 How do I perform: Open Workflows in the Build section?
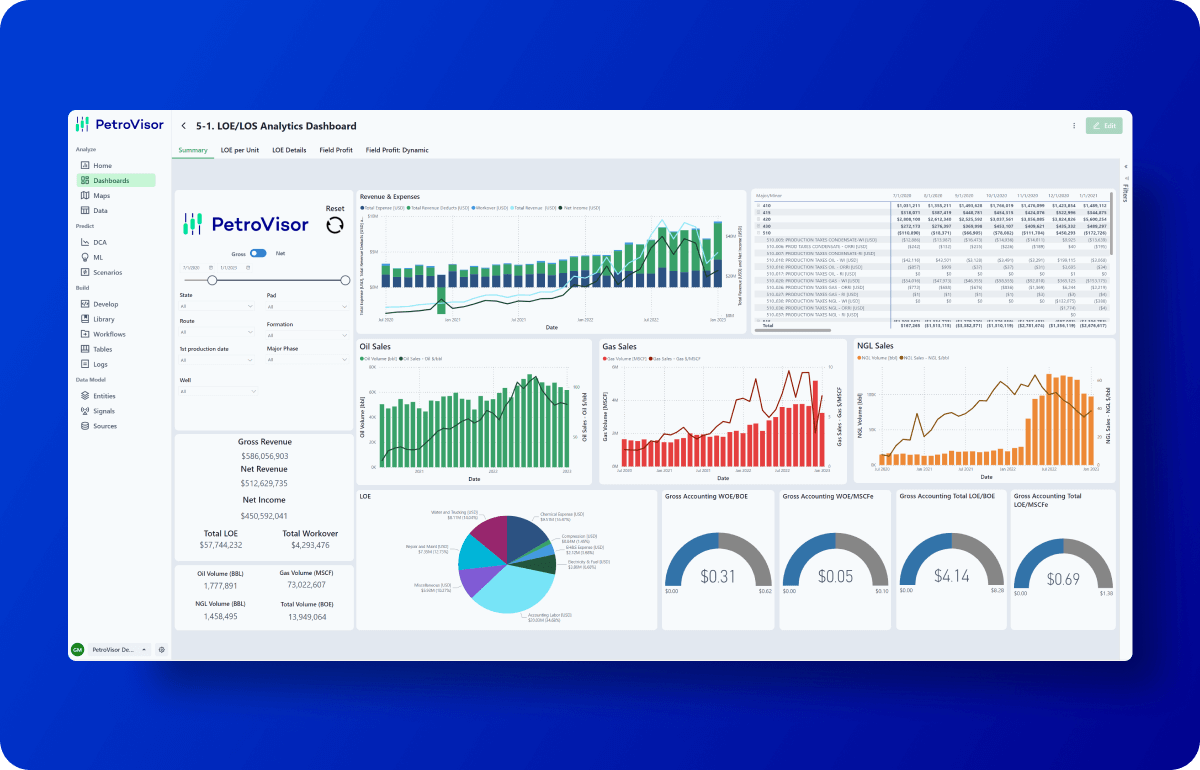(x=109, y=334)
